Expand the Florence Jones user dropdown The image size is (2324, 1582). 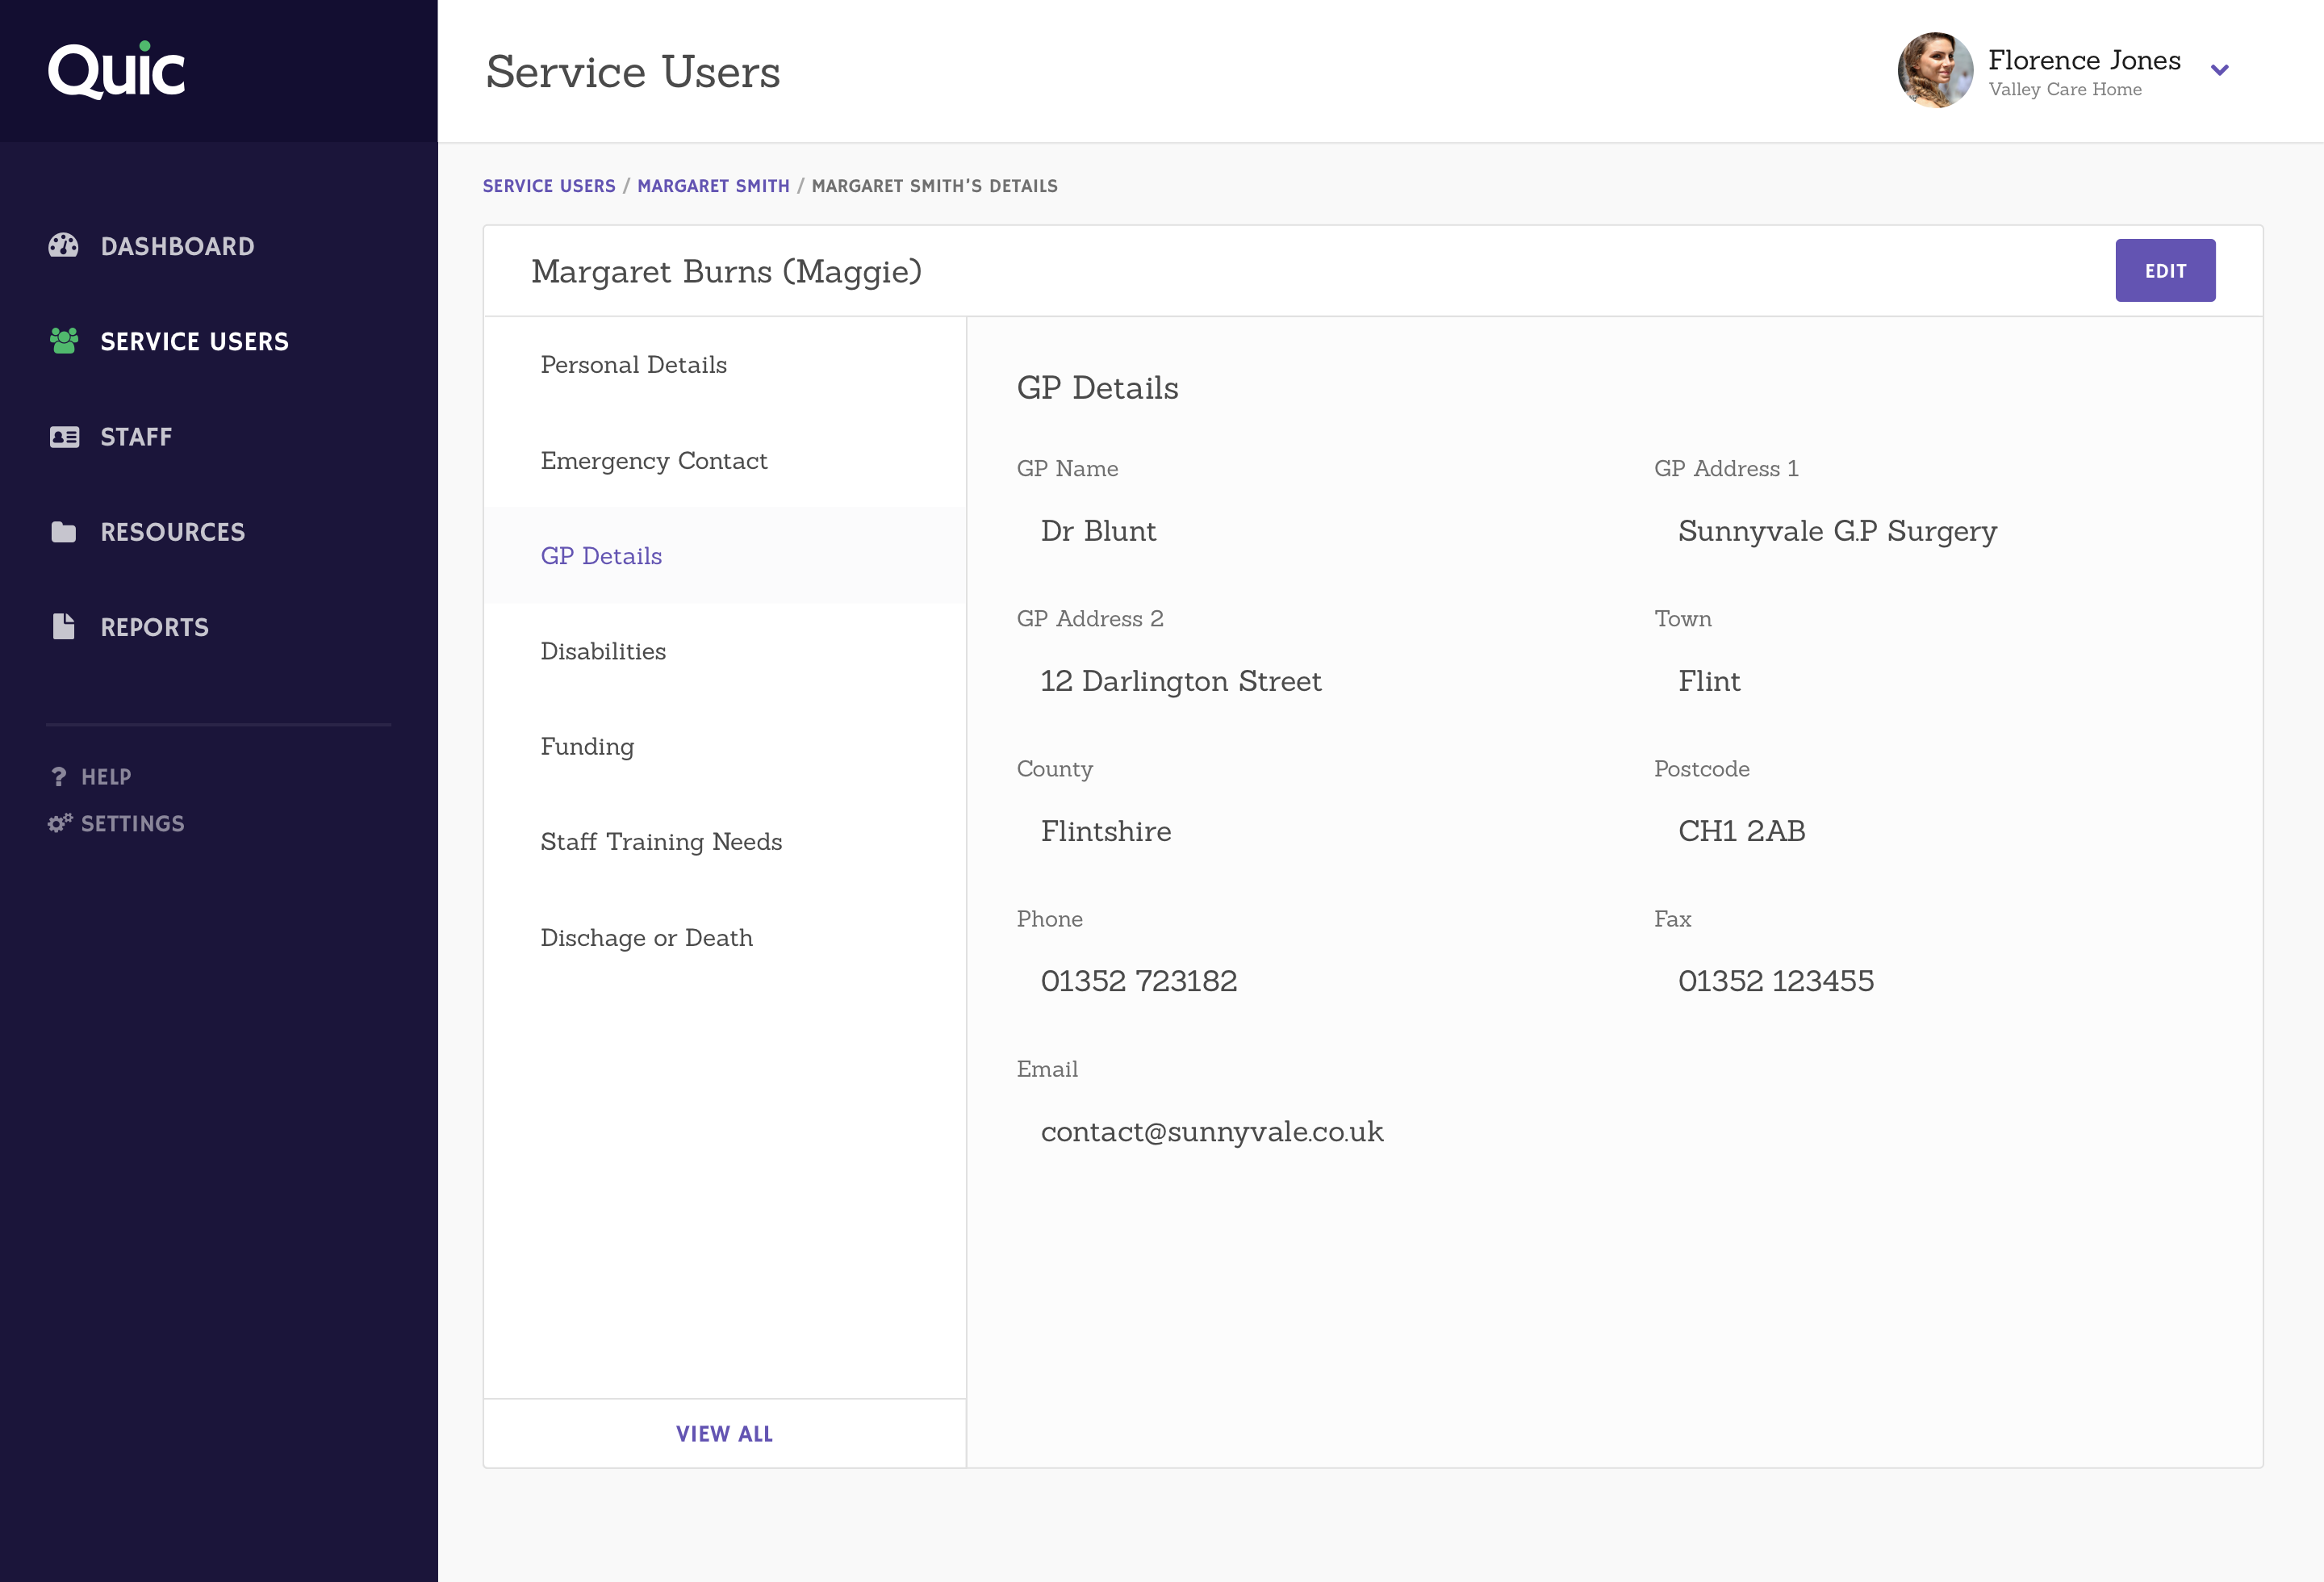2219,70
